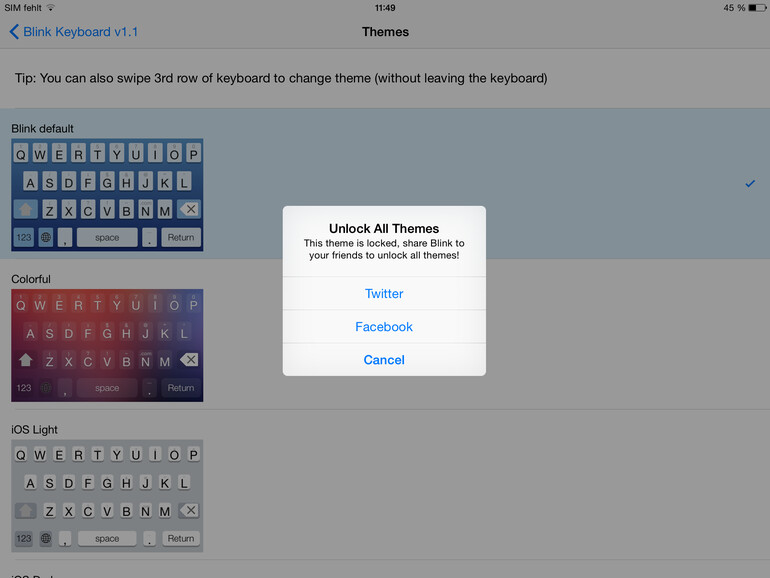Tap the "Colorful" theme label
Screen dimensions: 770x578
click(x=31, y=279)
